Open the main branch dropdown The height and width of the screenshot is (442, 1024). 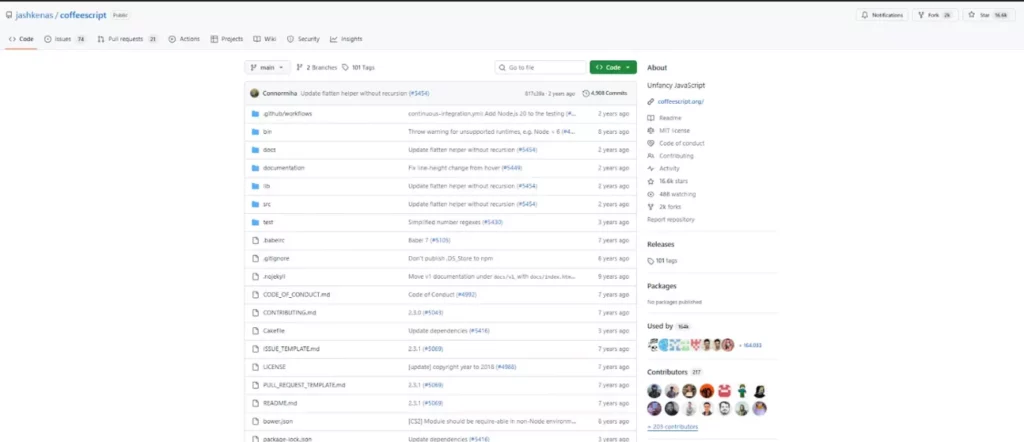(267, 67)
